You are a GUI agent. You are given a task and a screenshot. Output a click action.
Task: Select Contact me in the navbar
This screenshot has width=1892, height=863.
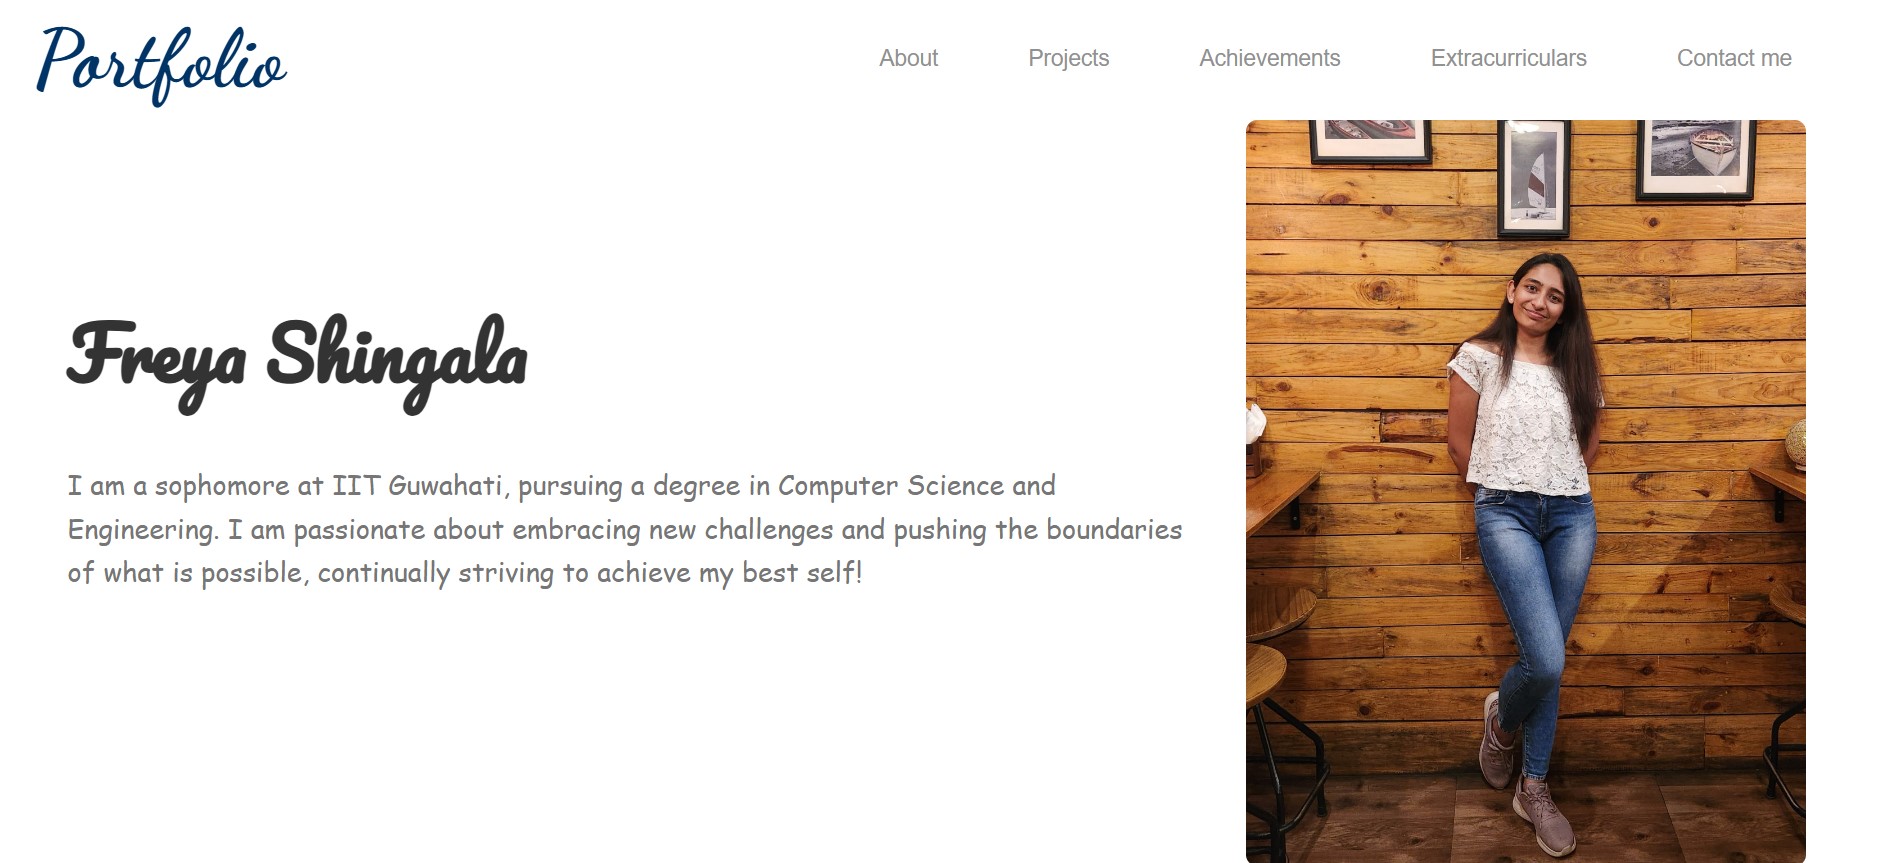click(x=1733, y=58)
